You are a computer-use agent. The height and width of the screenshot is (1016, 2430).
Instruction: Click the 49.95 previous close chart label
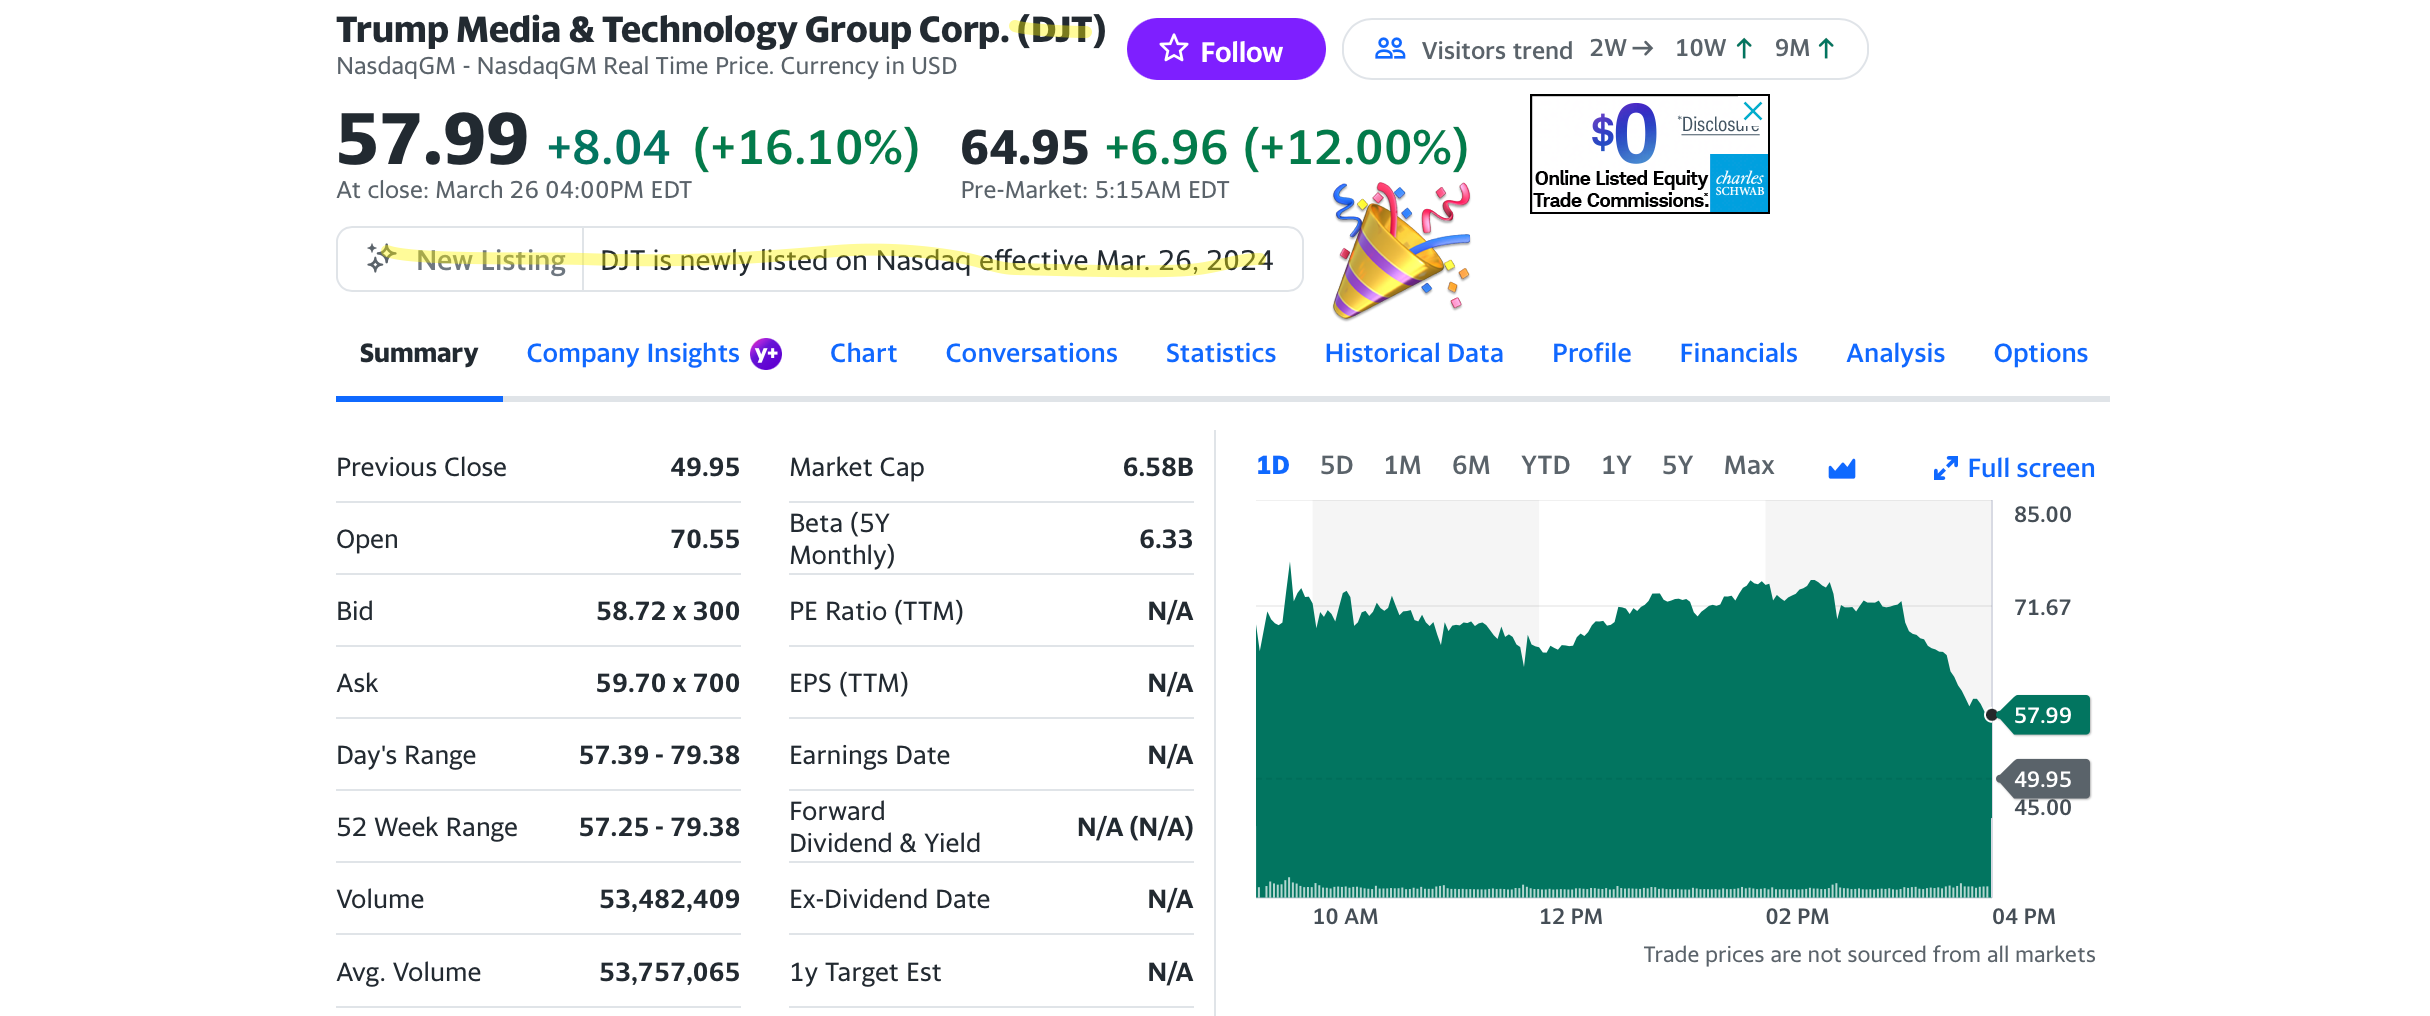[x=2042, y=779]
